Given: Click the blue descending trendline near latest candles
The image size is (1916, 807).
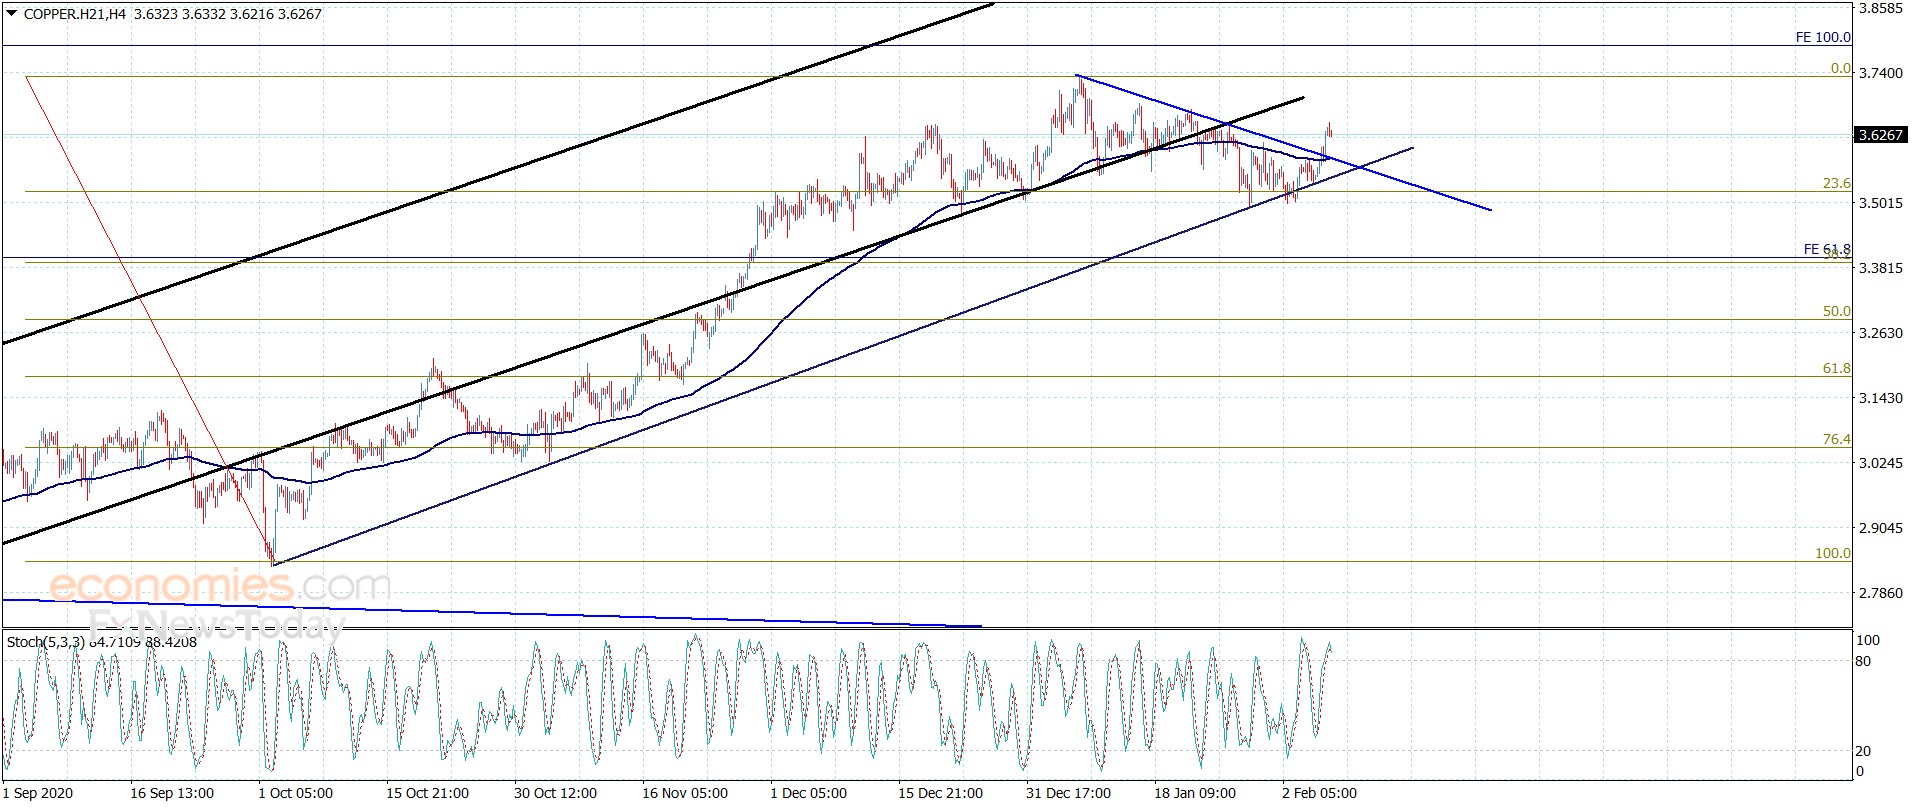Looking at the screenshot, I should 1283,142.
